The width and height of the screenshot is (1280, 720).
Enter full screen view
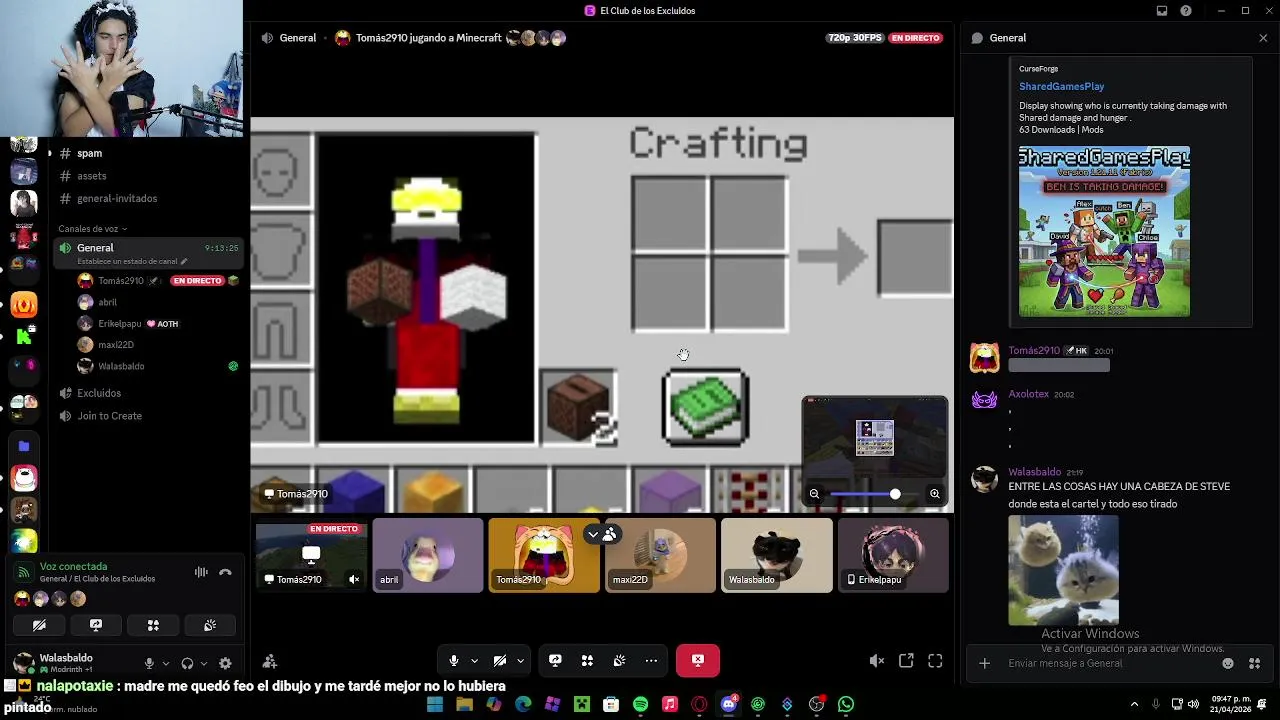[935, 661]
